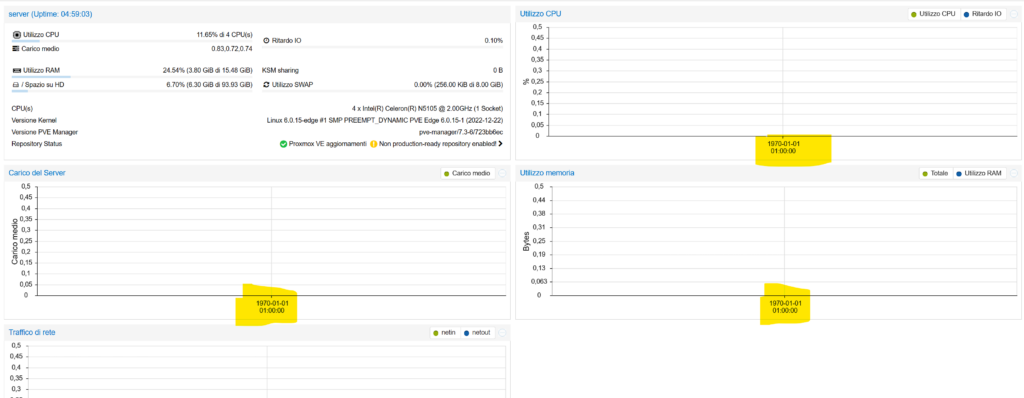1024x398 pixels.
Task: Toggle Carico medio series in the legend
Action: [468, 173]
